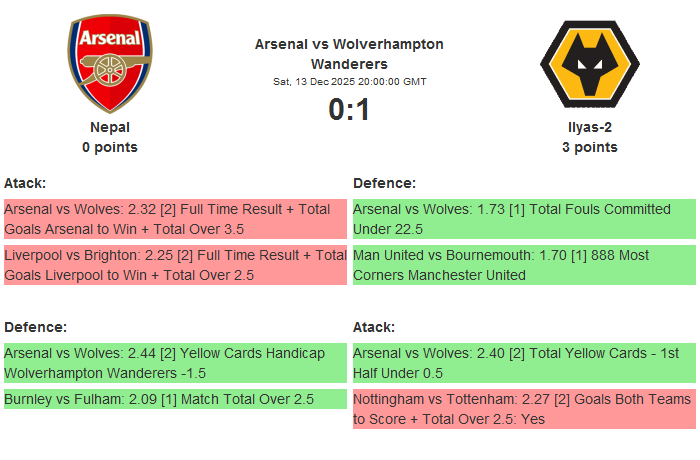Select the Yellow Cards Handicap Wolverhampton -1.5 bet
The width and height of the screenshot is (700, 460).
point(175,363)
